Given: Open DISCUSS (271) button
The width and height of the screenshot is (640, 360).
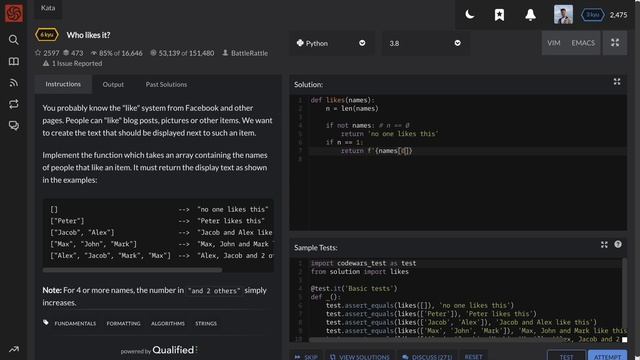Looking at the screenshot, I should [x=427, y=357].
